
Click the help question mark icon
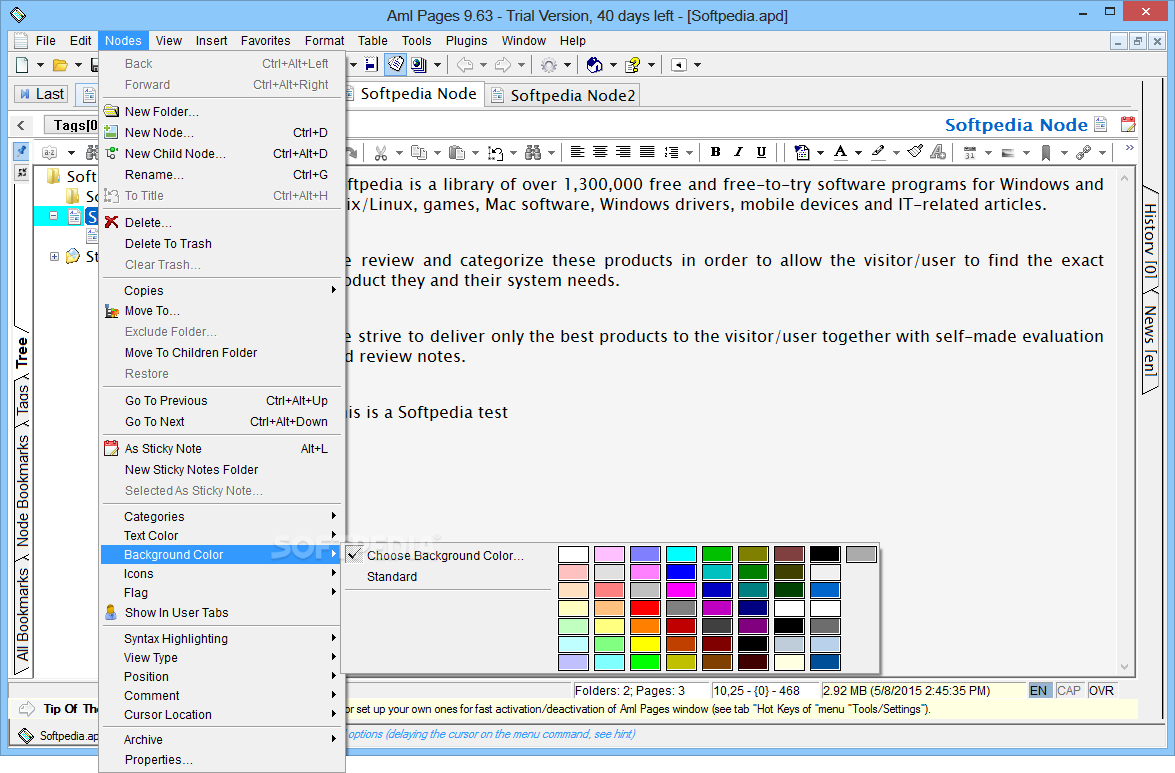point(633,65)
